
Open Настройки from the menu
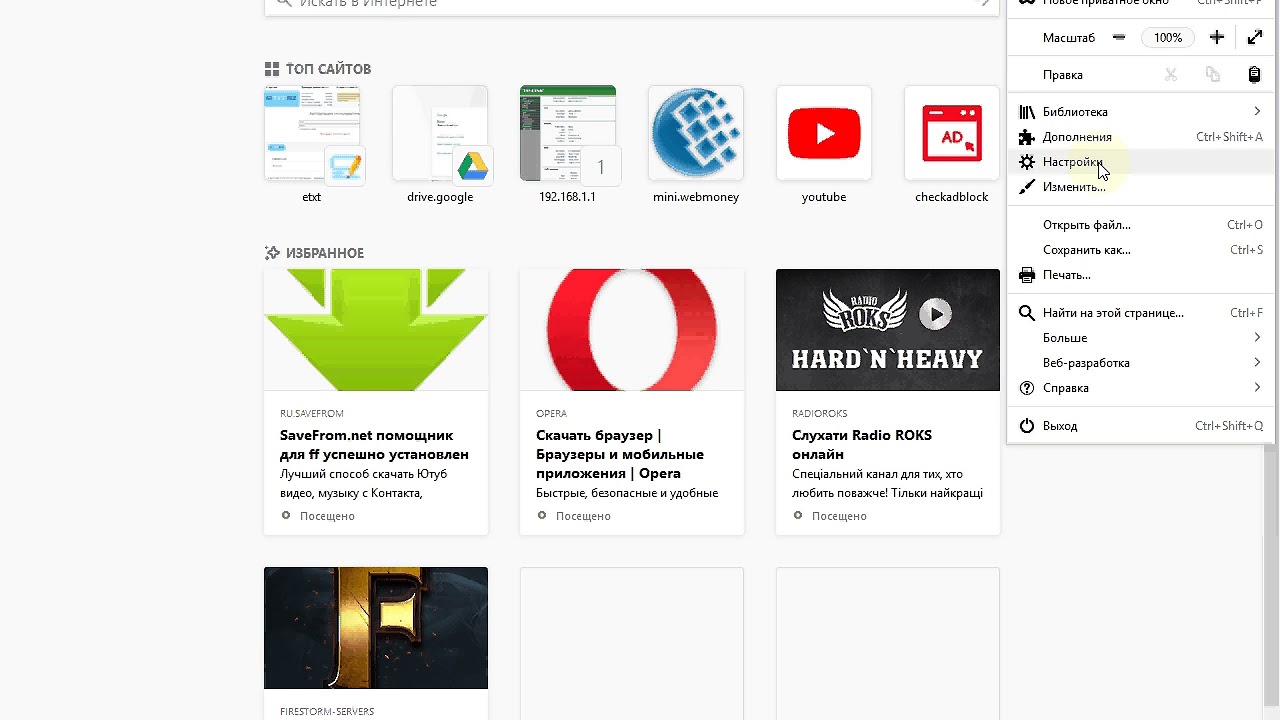[x=1140, y=162]
